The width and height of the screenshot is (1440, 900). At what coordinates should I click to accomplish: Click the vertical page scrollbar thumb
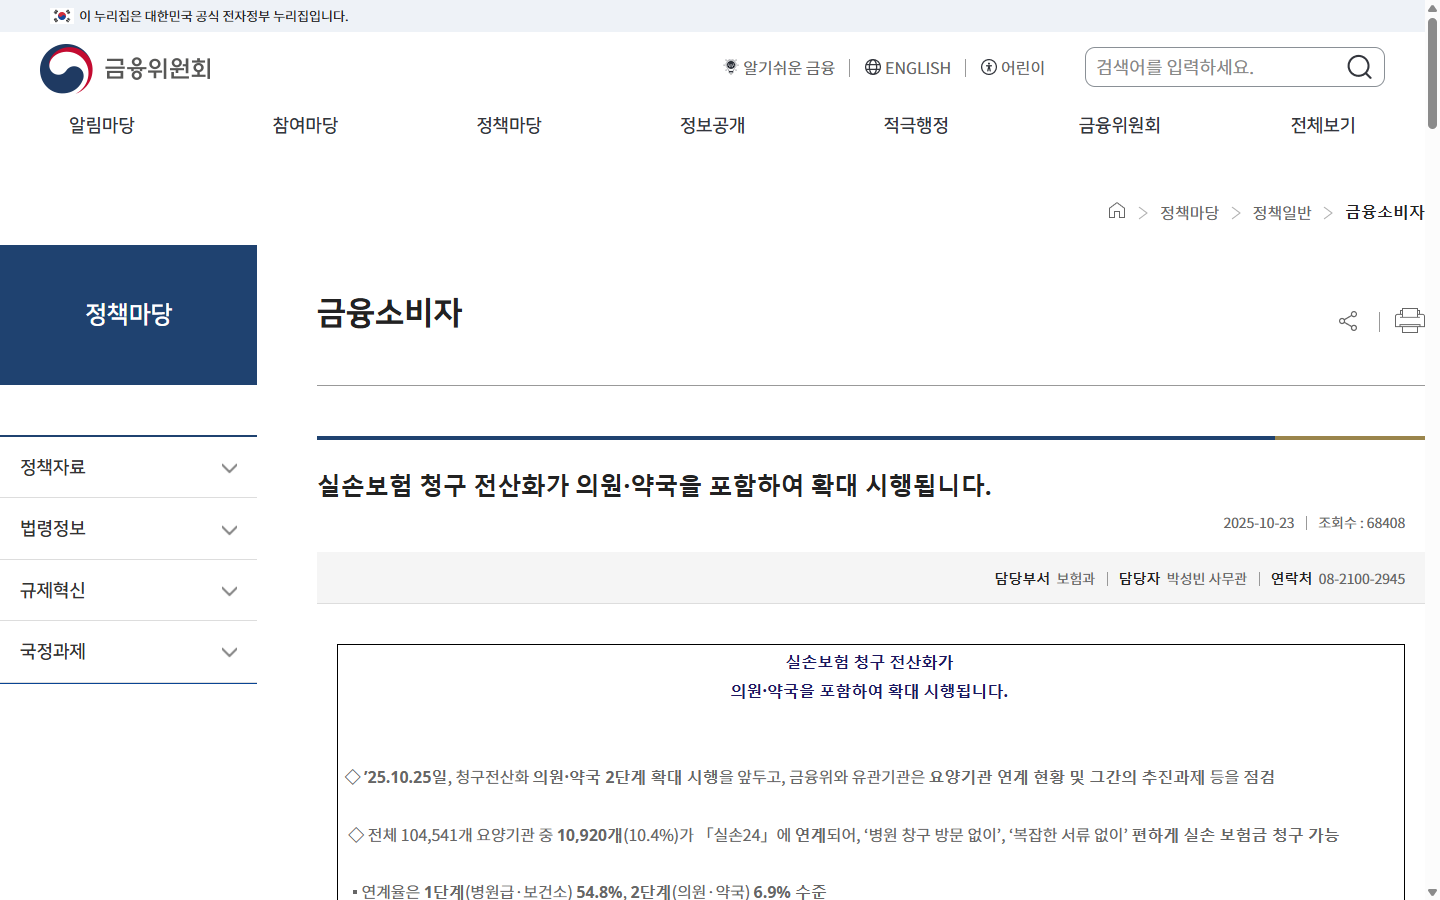tap(1432, 72)
